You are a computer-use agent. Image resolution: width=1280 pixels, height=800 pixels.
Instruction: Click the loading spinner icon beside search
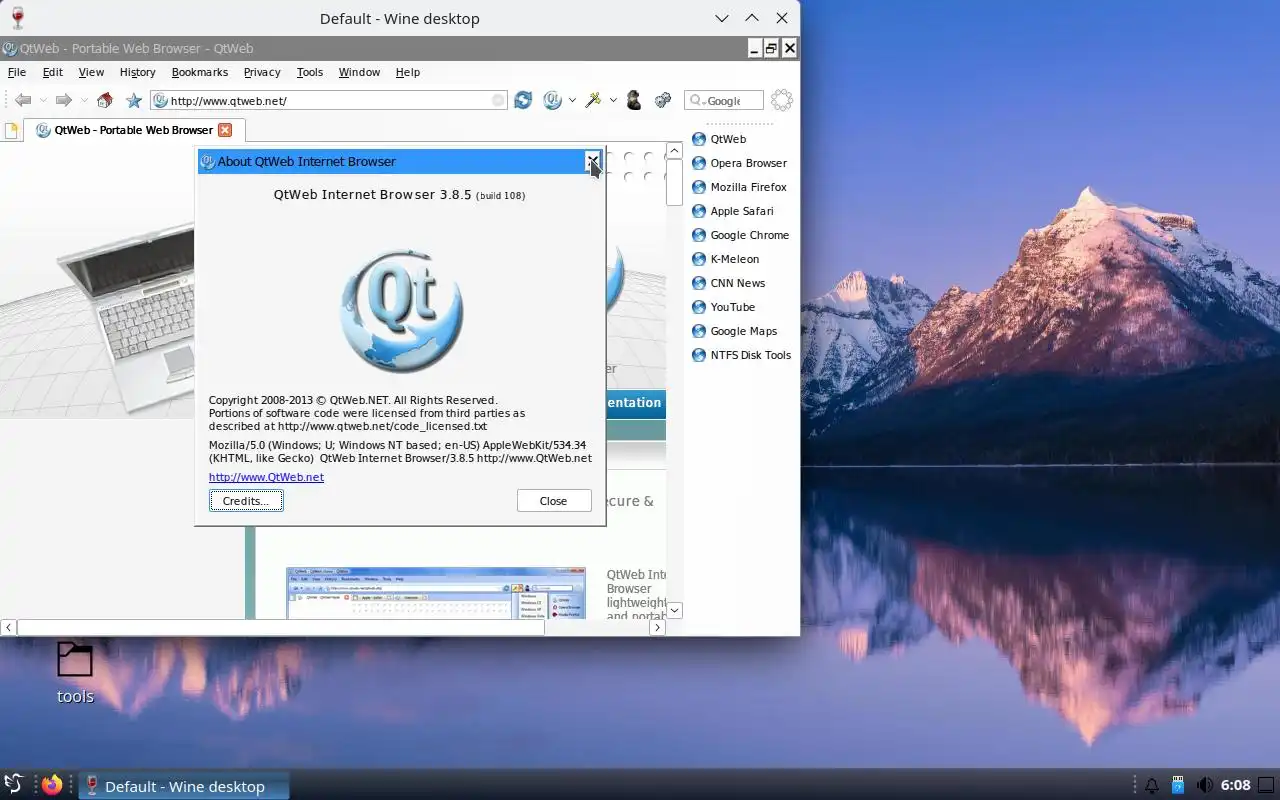782,100
